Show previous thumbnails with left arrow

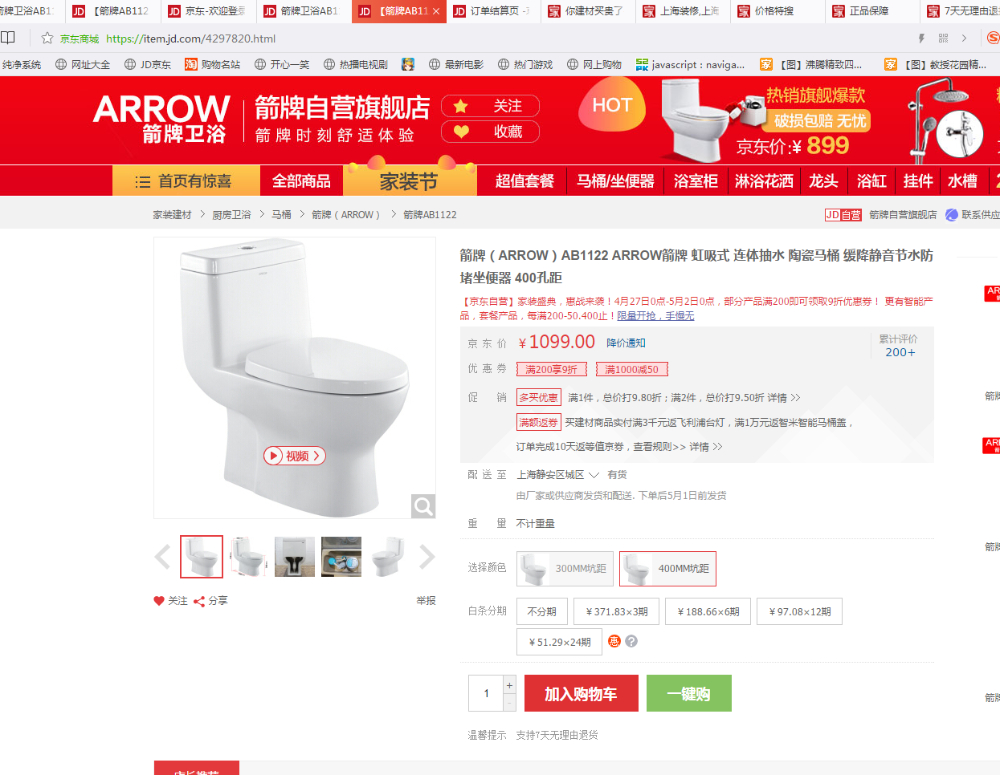click(x=163, y=557)
